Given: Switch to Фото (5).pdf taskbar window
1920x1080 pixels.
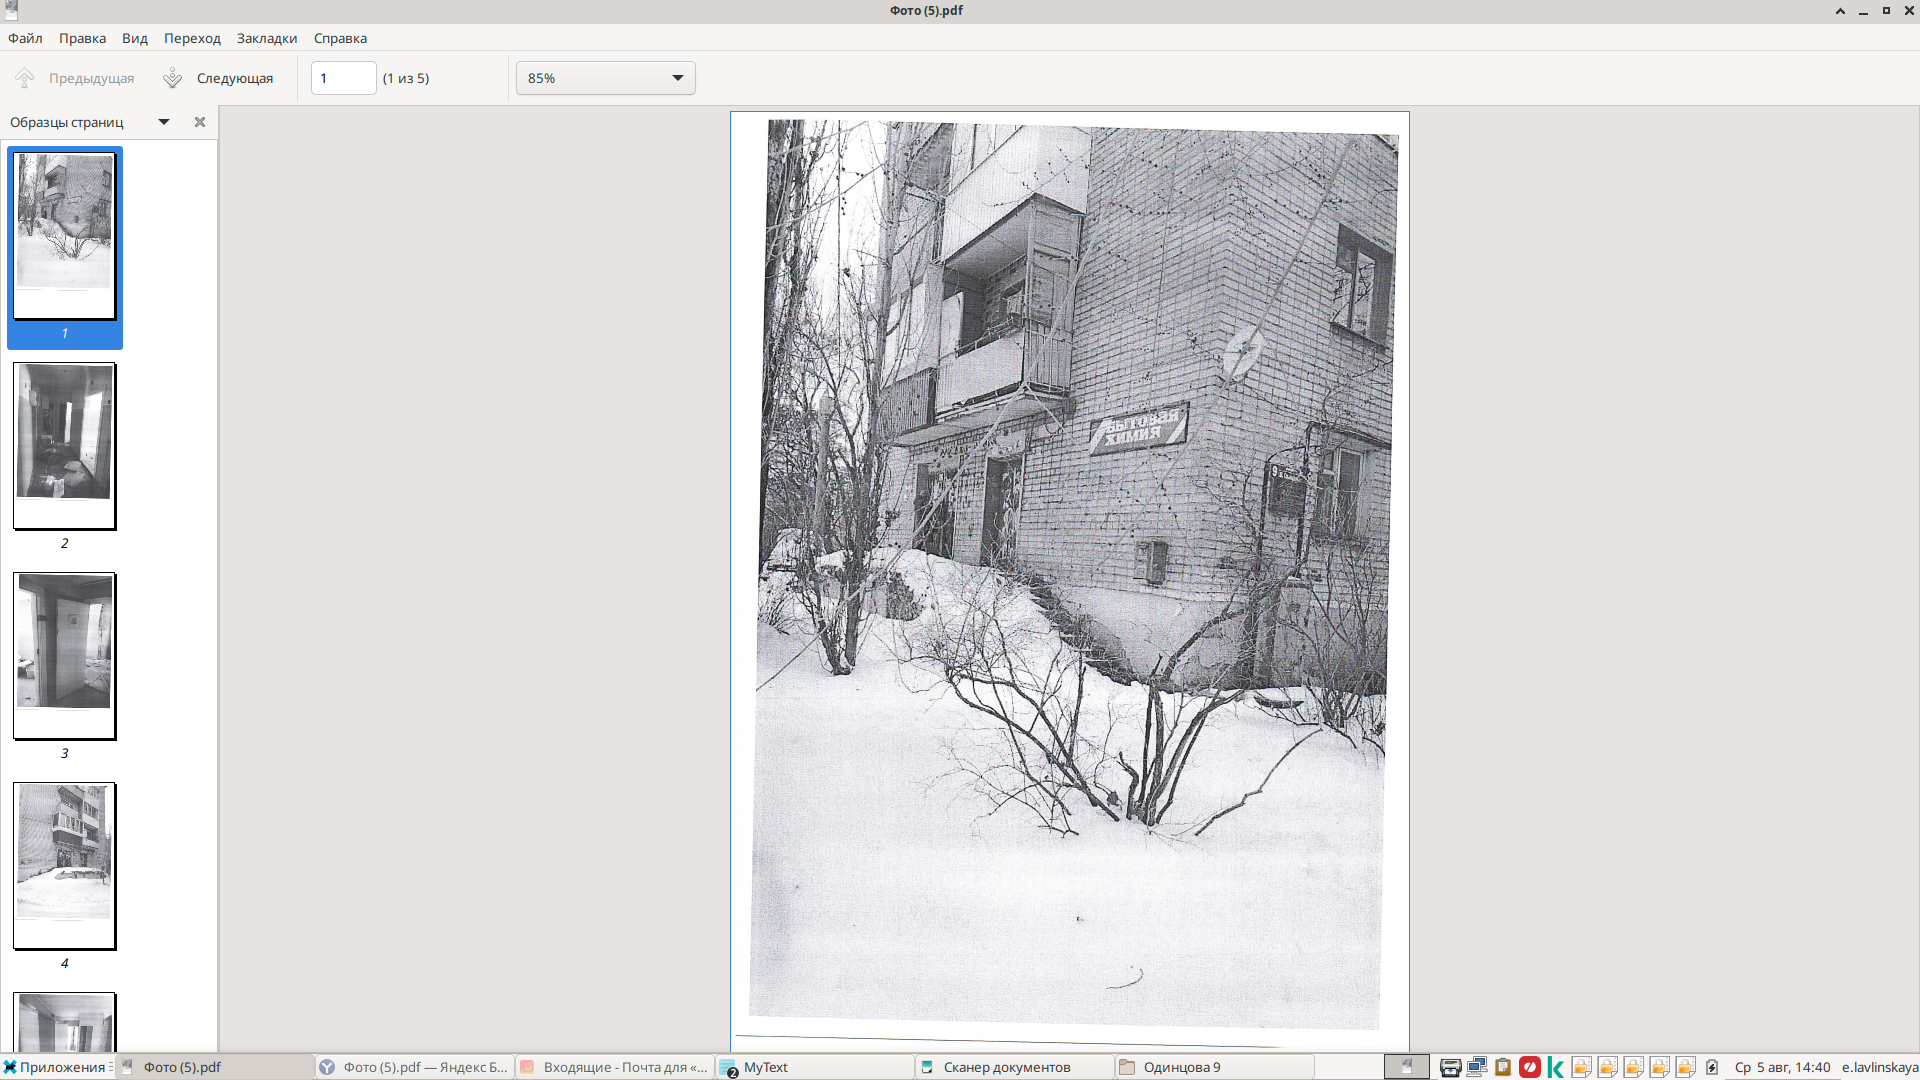Looking at the screenshot, I should coord(215,1067).
